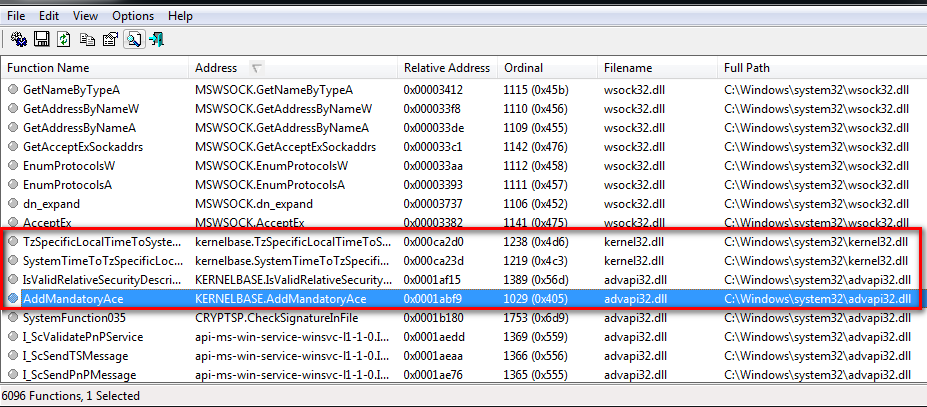Open the Options menu
Screen dimensions: 927x407
pos(133,16)
